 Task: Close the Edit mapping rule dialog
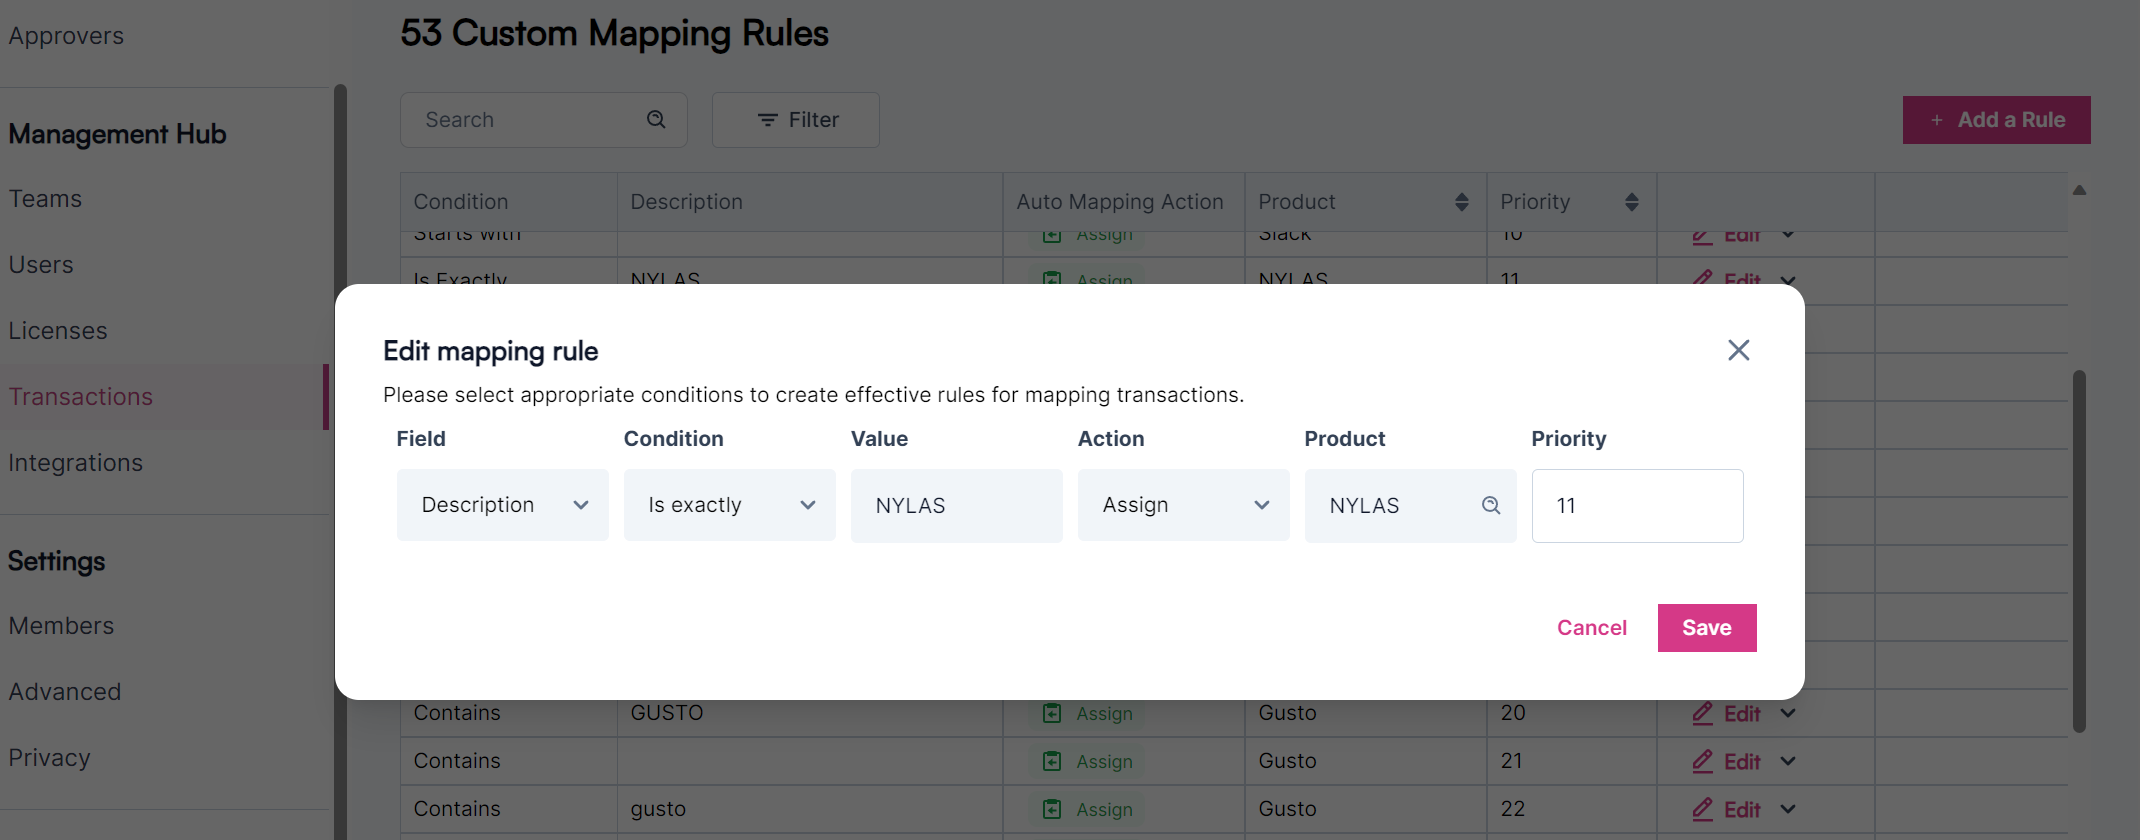[1738, 350]
